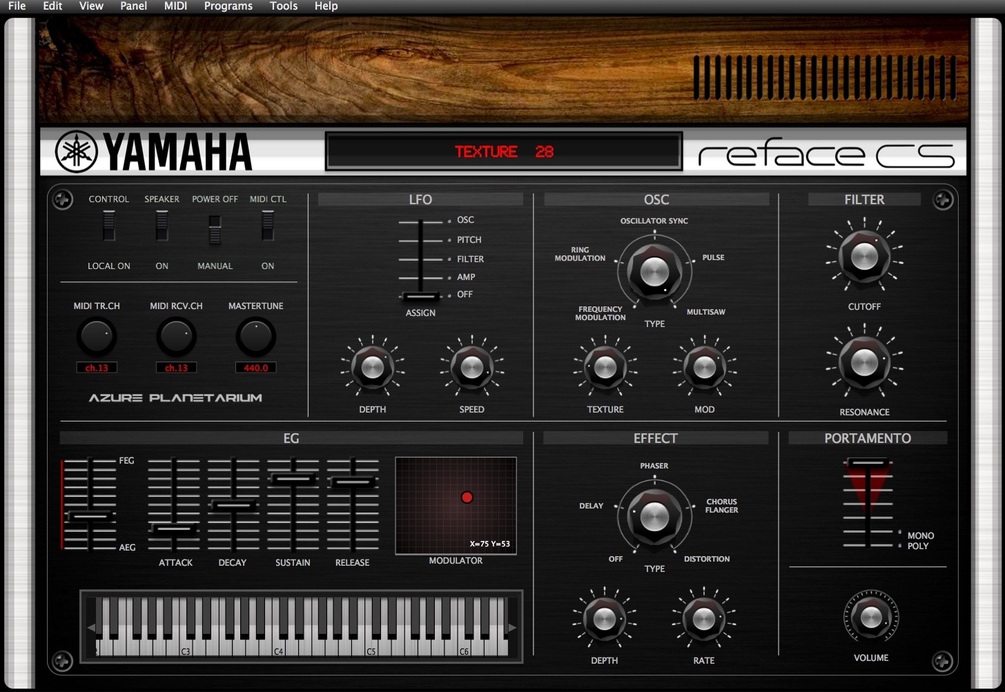Select OSCILLATOR SYNC oscillator type

(654, 220)
